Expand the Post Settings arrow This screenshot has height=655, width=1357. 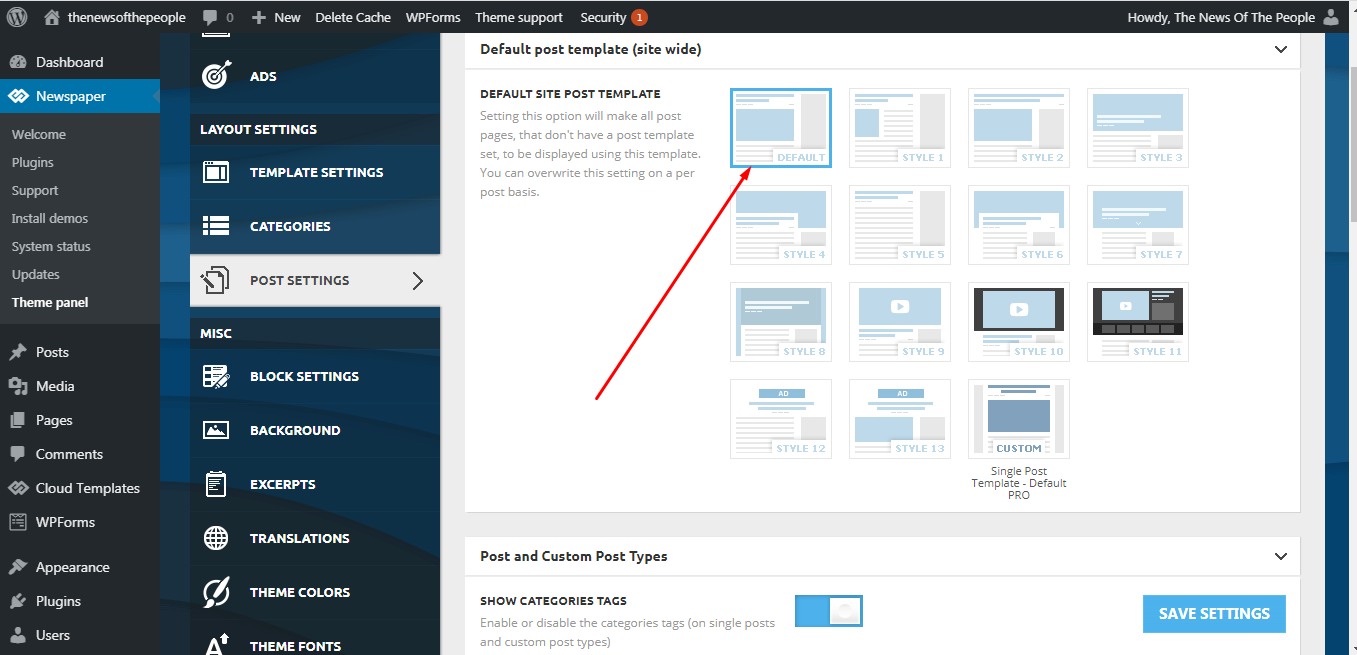pos(418,280)
